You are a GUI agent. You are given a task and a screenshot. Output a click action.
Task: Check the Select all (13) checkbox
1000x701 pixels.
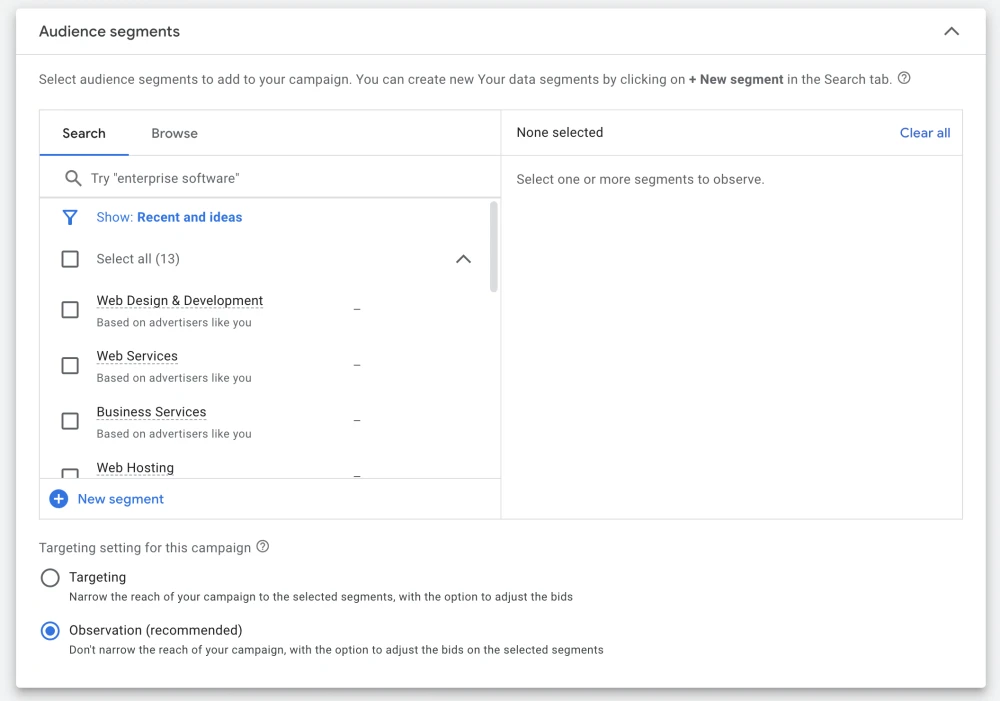70,259
